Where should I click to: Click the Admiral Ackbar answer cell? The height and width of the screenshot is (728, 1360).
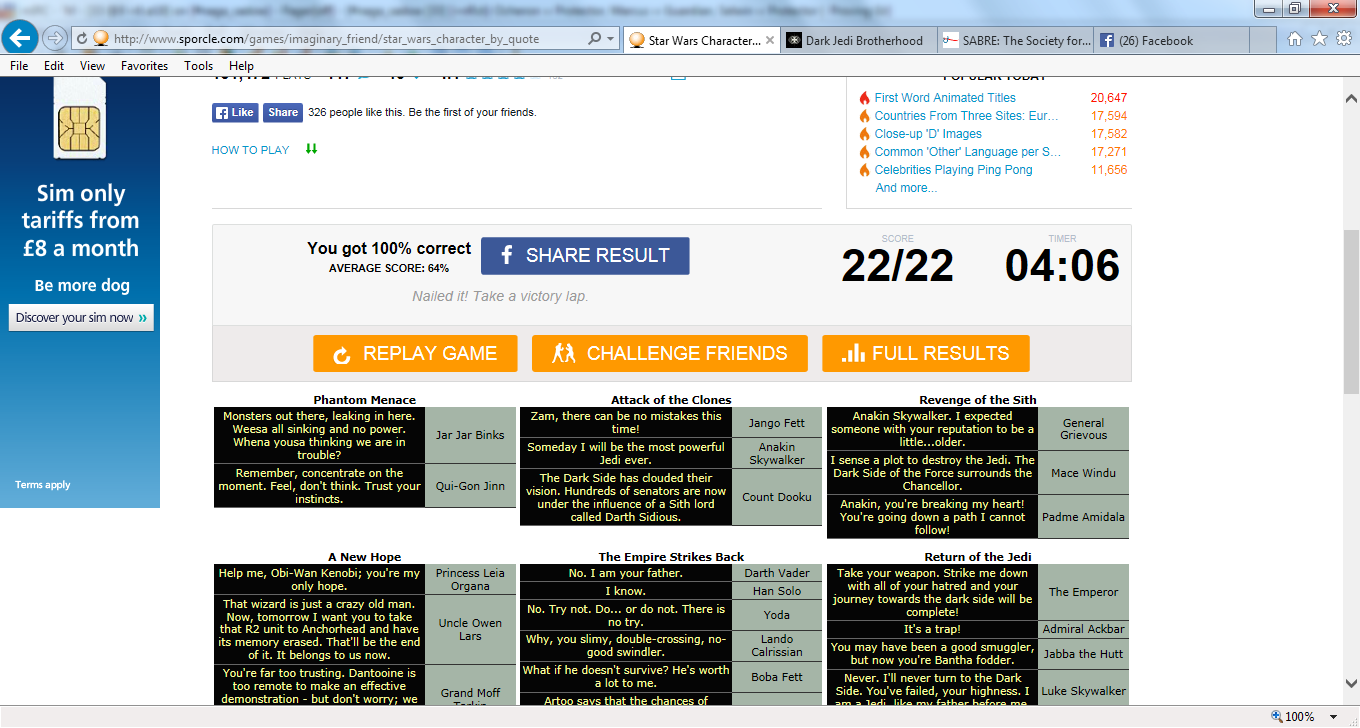pyautogui.click(x=1084, y=629)
